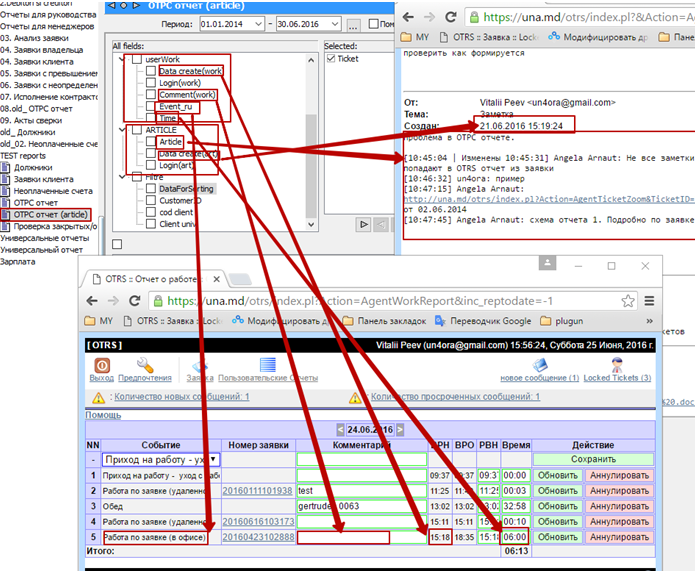Click the Выход logout icon in OTRS
Image resolution: width=695 pixels, height=571 pixels.
click(x=102, y=365)
